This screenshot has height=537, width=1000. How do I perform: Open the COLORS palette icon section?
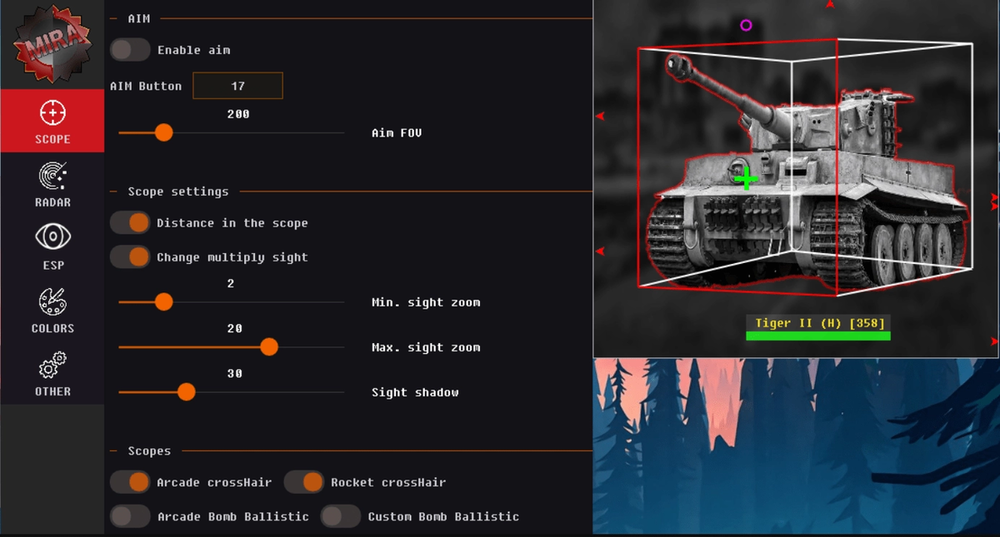click(52, 302)
